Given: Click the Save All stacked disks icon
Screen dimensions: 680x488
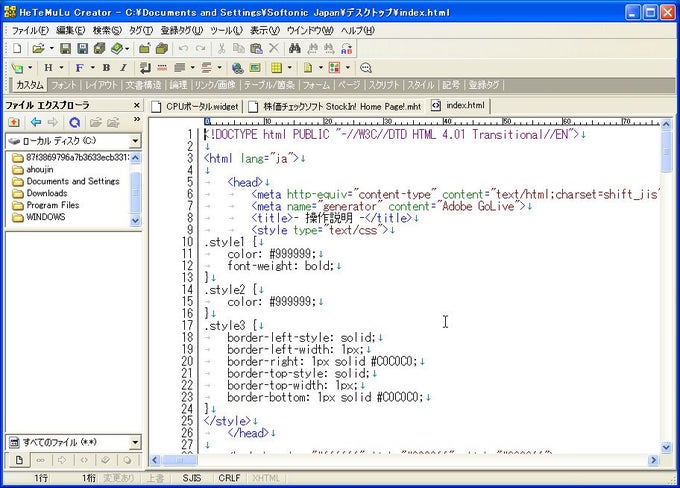Looking at the screenshot, I should [x=99, y=49].
